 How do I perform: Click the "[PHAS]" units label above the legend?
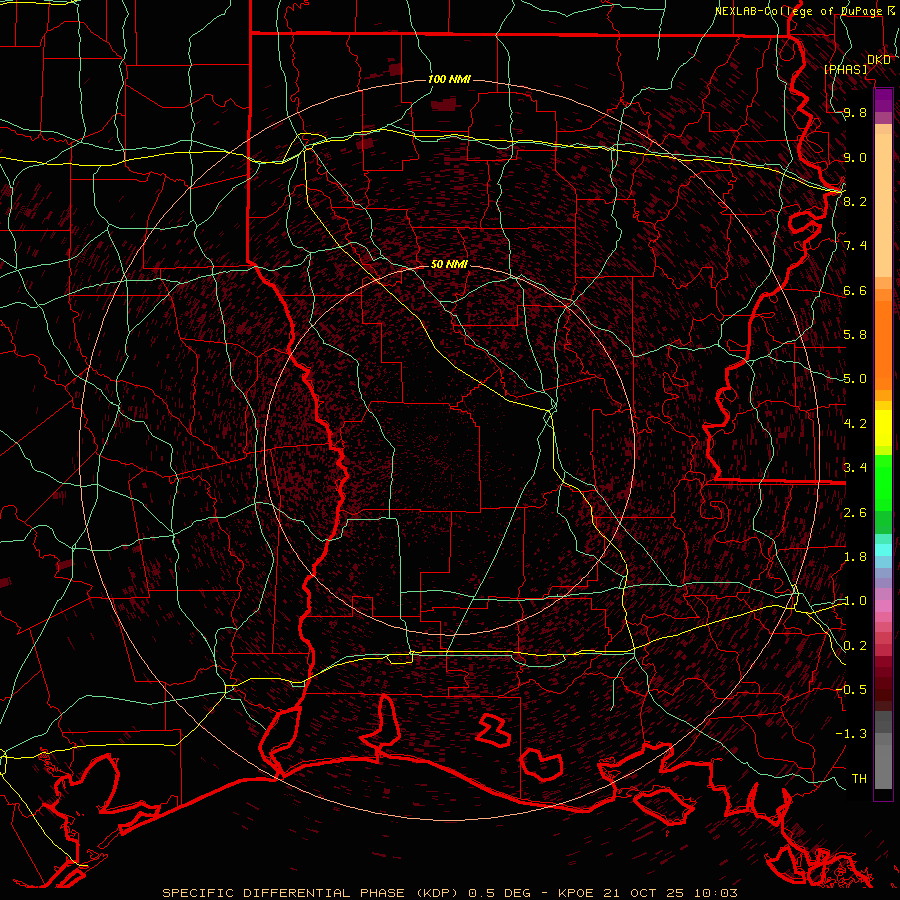click(x=845, y=69)
